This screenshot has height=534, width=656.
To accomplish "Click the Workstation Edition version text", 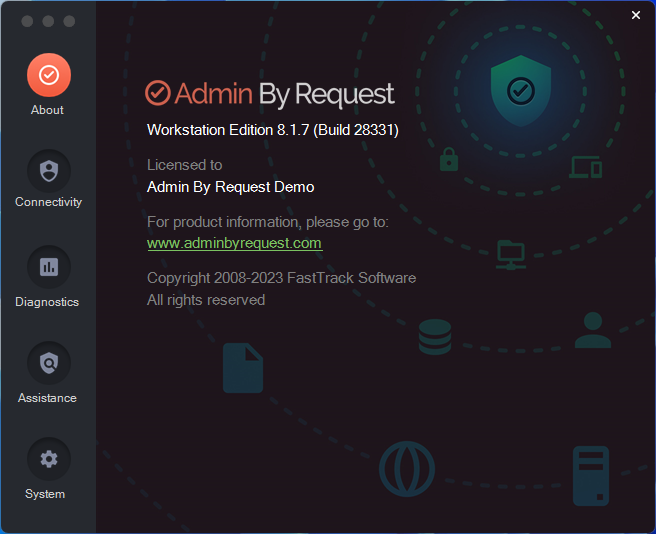I will coord(273,130).
